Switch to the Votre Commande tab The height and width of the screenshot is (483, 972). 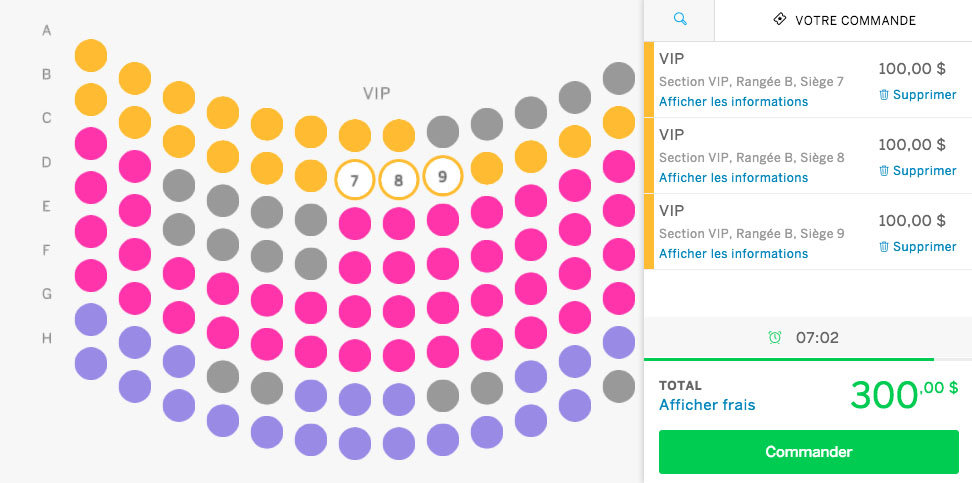coord(844,20)
